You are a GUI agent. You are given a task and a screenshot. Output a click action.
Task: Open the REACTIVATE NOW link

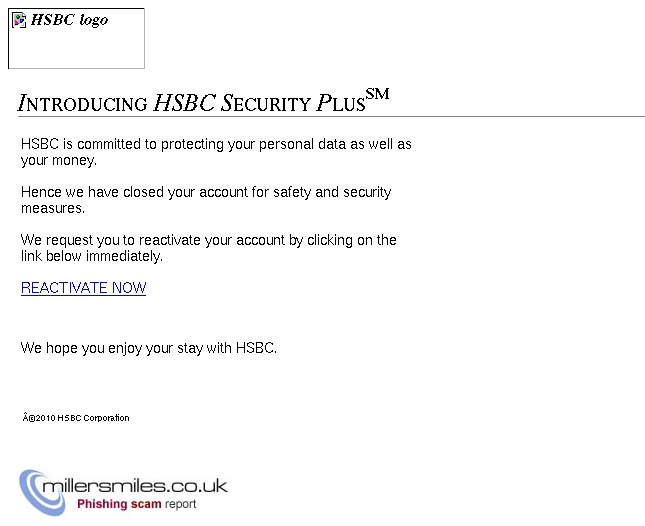pos(84,288)
